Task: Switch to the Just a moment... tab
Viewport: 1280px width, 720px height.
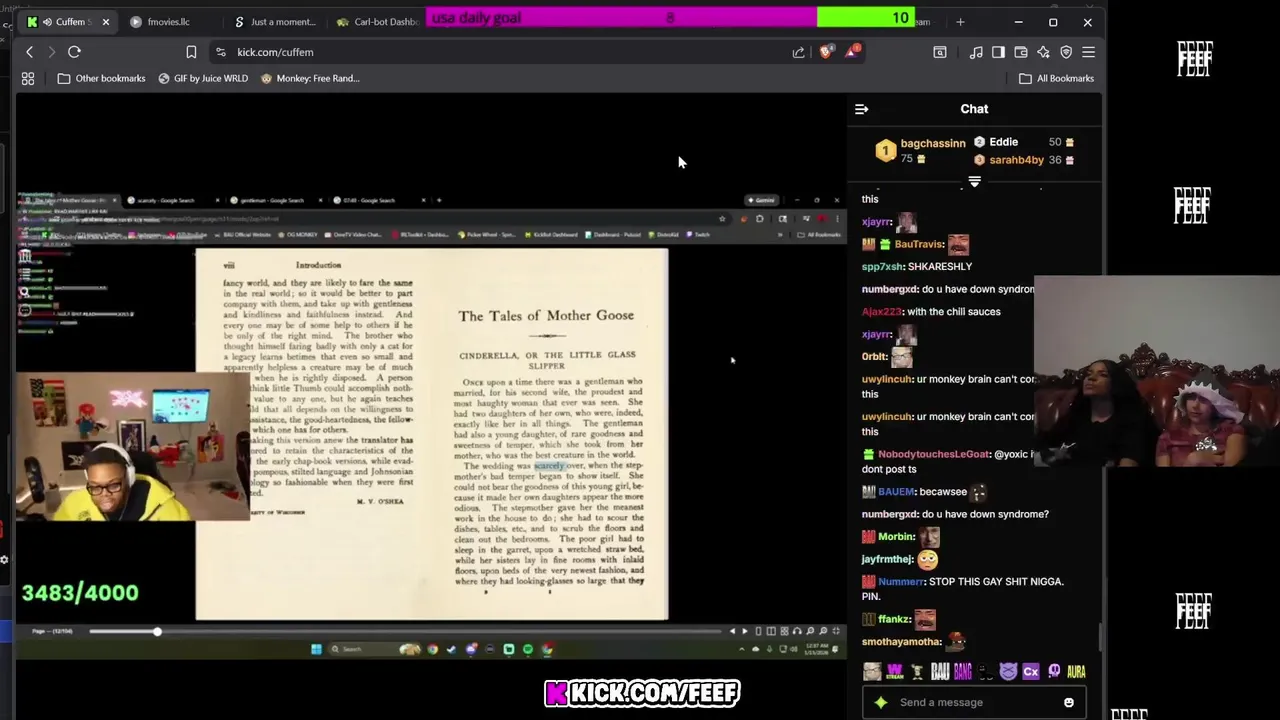Action: (x=276, y=21)
